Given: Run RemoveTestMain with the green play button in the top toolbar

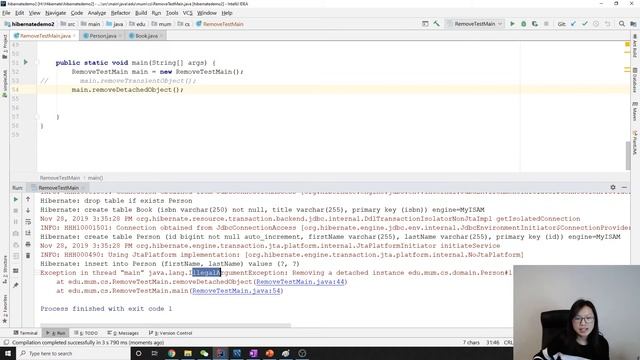Looking at the screenshot, I should click(x=512, y=24).
